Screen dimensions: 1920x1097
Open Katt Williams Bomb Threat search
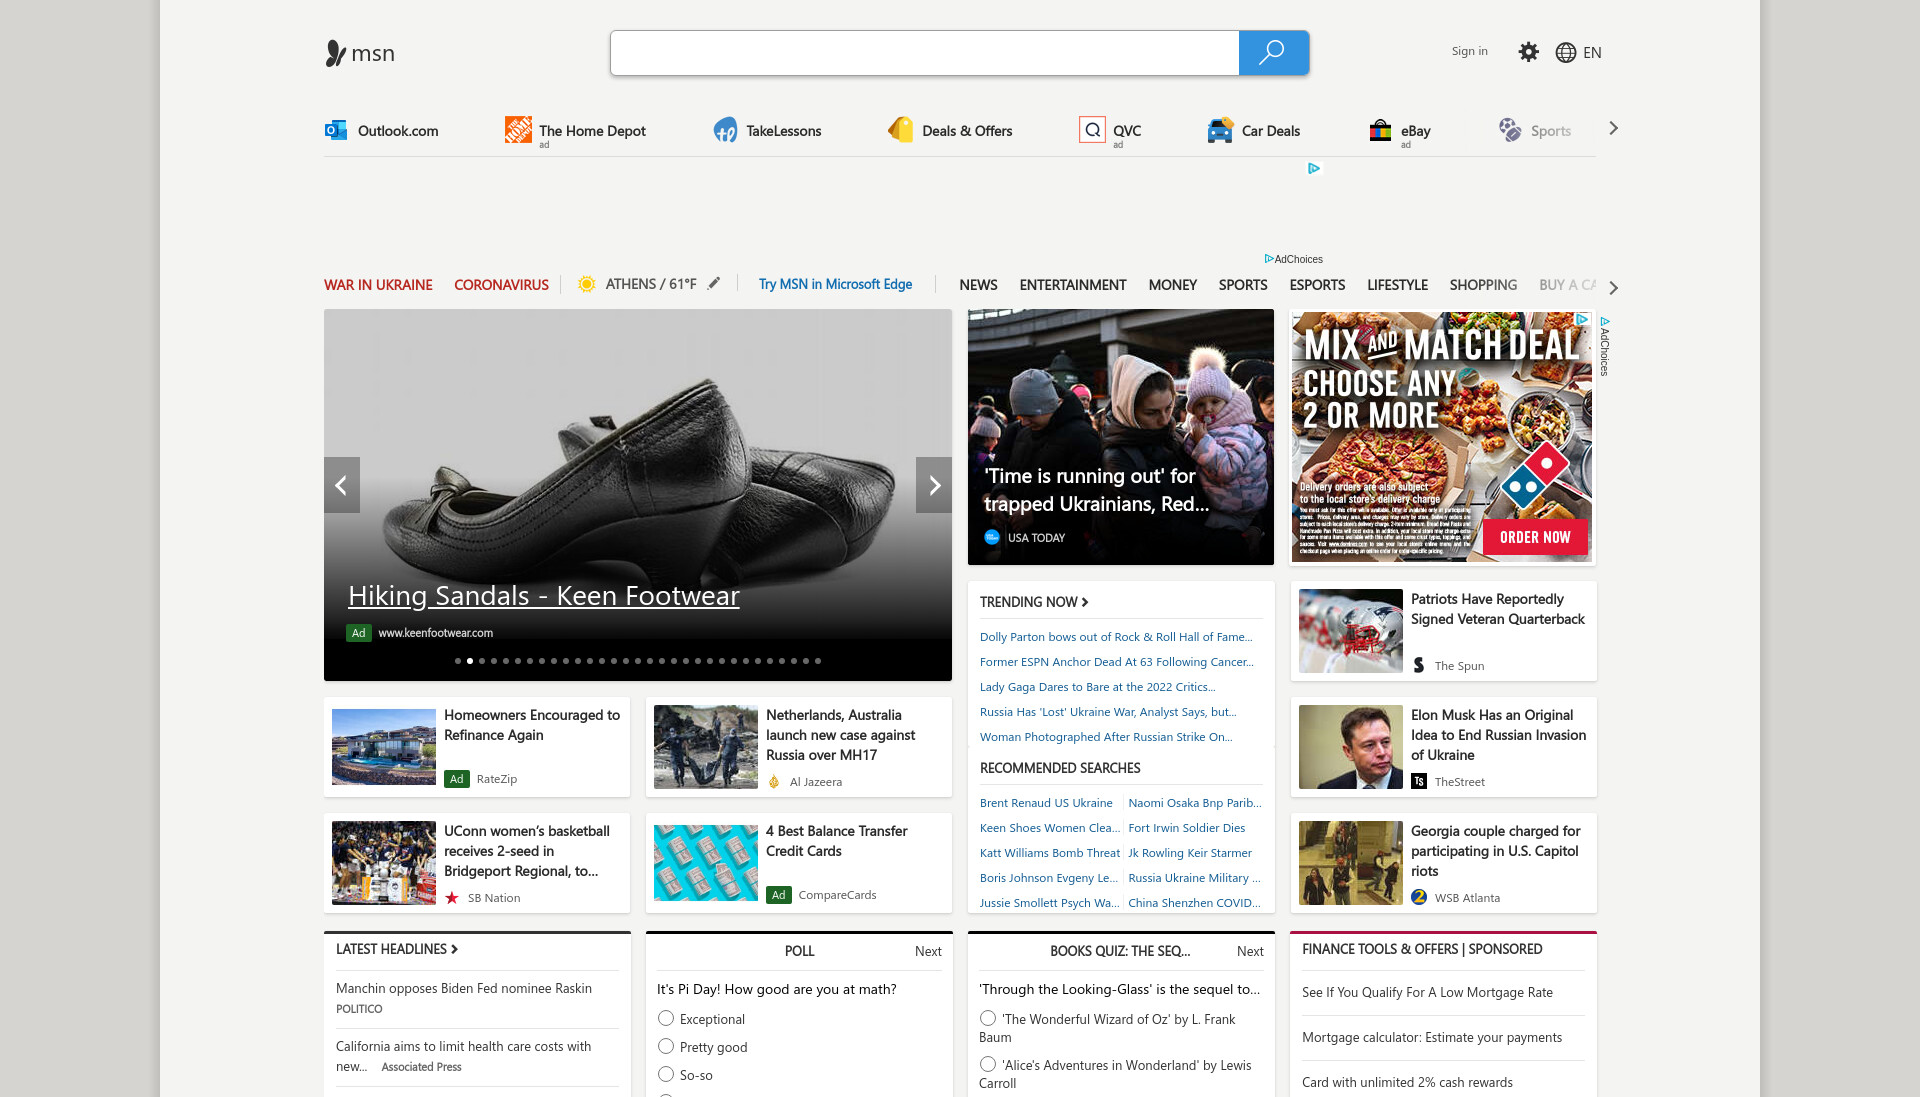click(1050, 853)
